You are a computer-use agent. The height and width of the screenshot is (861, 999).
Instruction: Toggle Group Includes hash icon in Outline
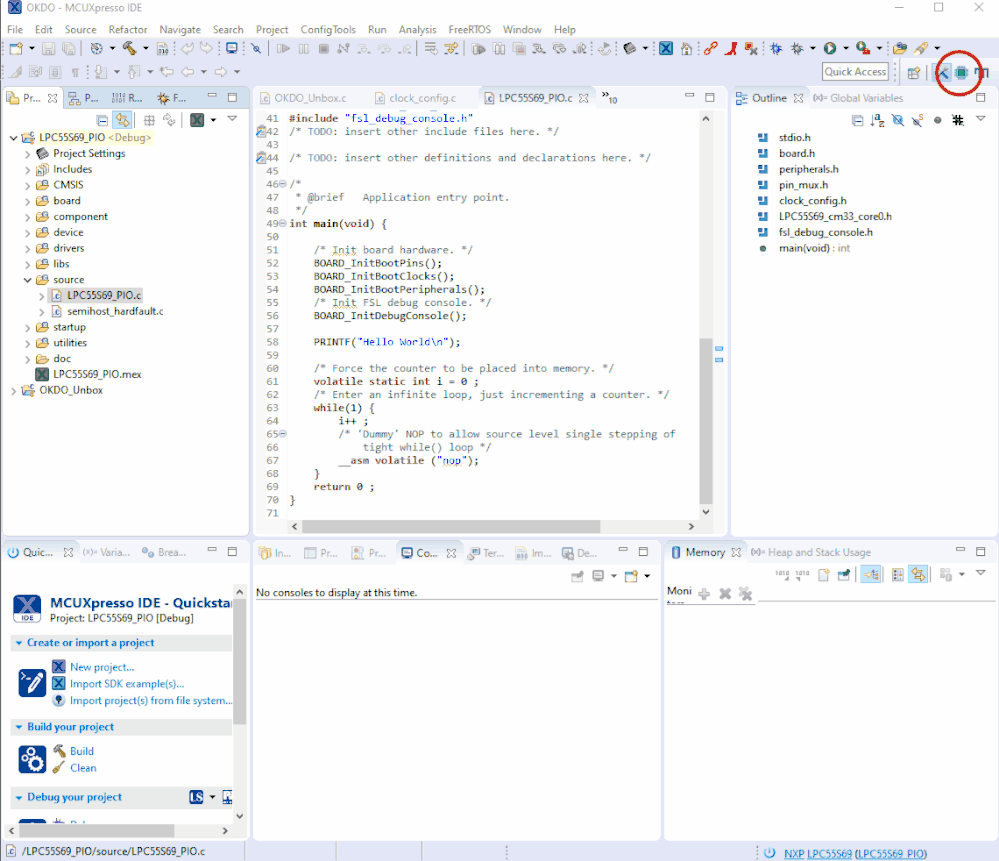click(x=958, y=120)
